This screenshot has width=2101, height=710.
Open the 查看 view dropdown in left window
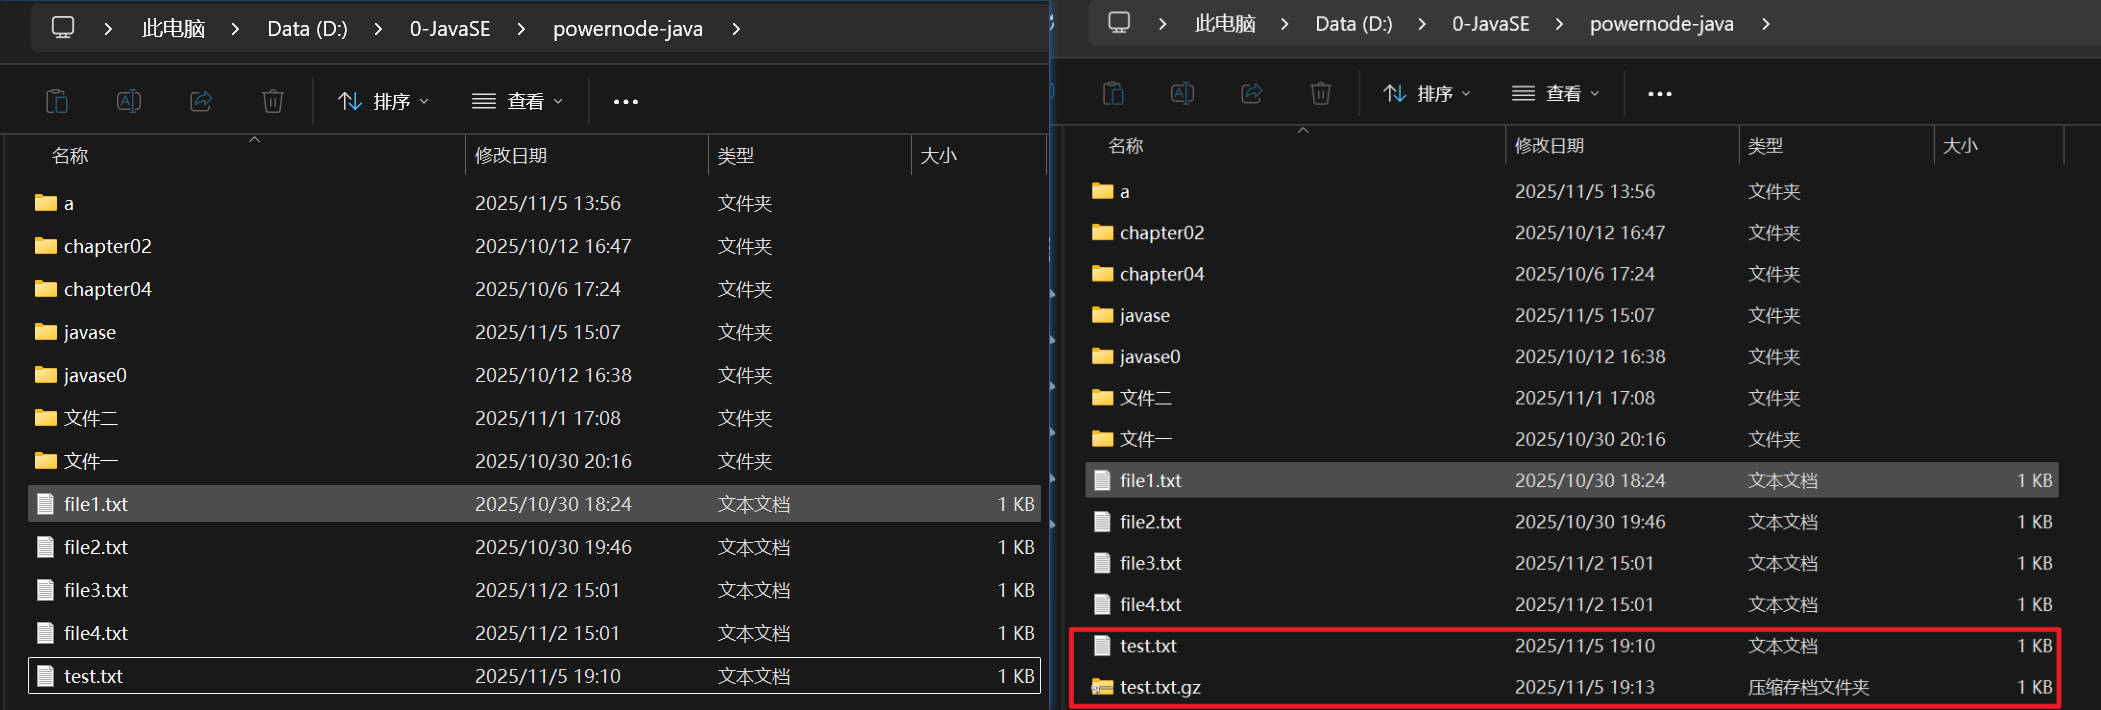518,101
